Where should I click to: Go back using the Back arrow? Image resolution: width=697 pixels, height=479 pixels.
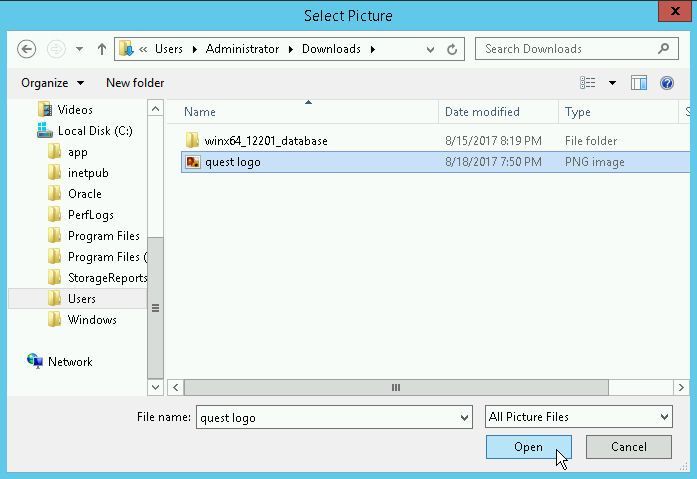pos(26,49)
